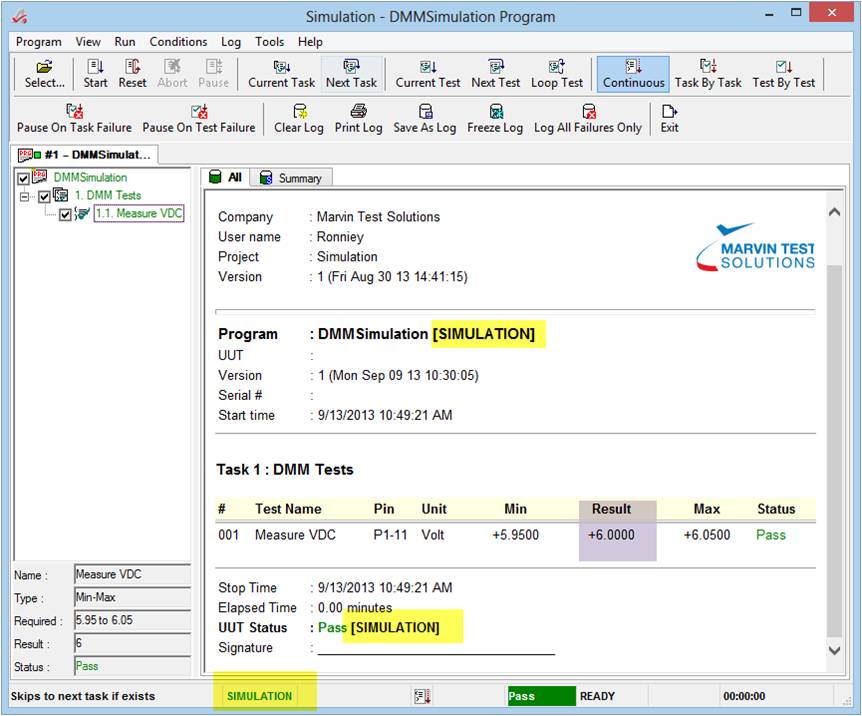Clear the log output
Viewport: 862px width, 716px height.
(x=299, y=118)
